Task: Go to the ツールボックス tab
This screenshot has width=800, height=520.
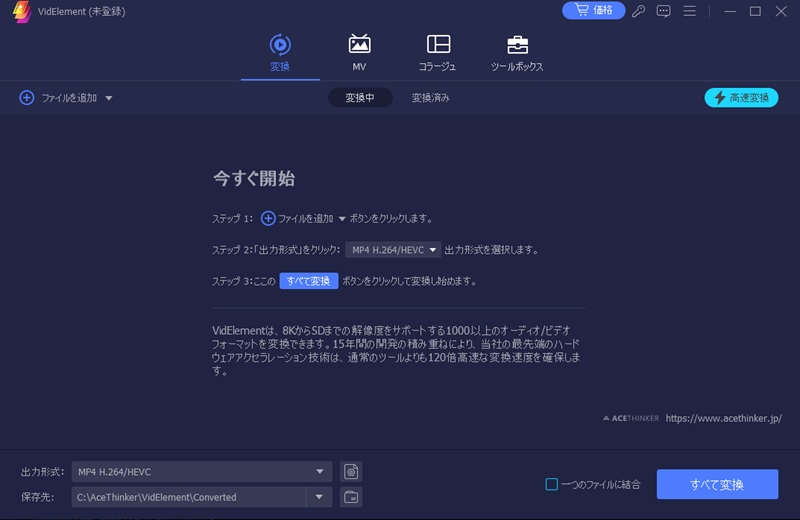Action: pyautogui.click(x=517, y=53)
